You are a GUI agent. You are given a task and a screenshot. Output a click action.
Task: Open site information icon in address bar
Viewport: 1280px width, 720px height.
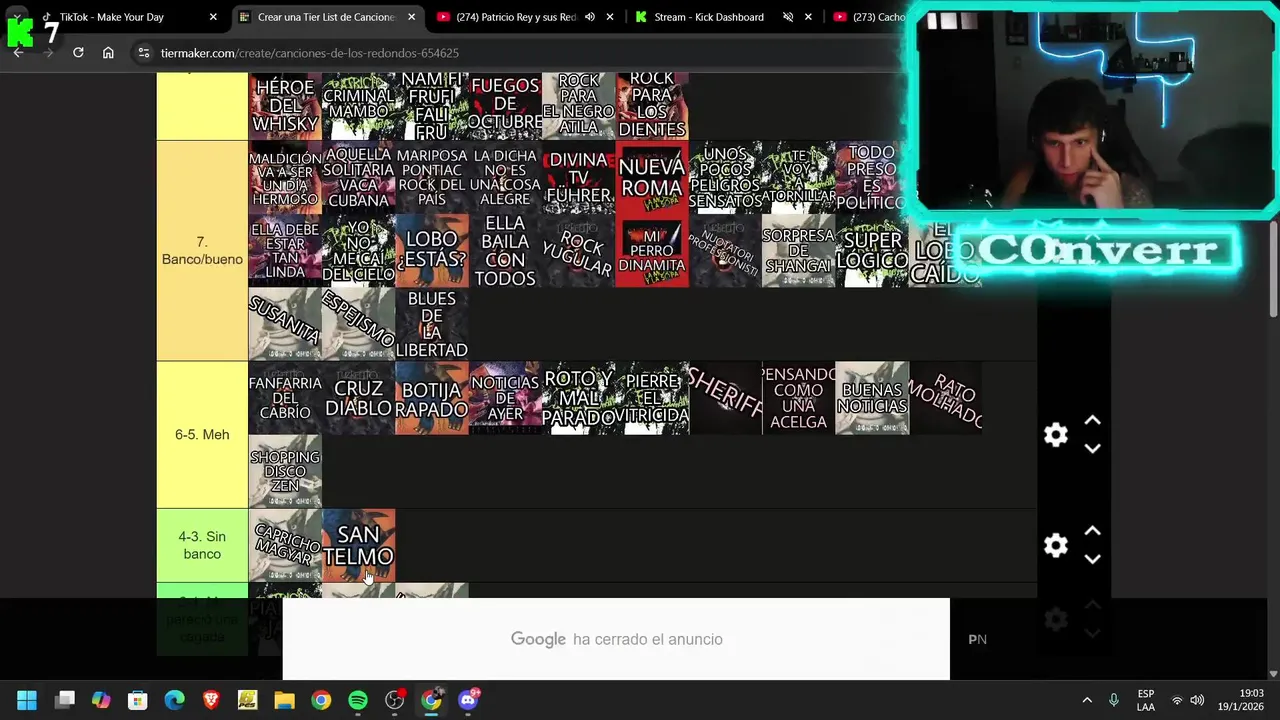[x=143, y=53]
